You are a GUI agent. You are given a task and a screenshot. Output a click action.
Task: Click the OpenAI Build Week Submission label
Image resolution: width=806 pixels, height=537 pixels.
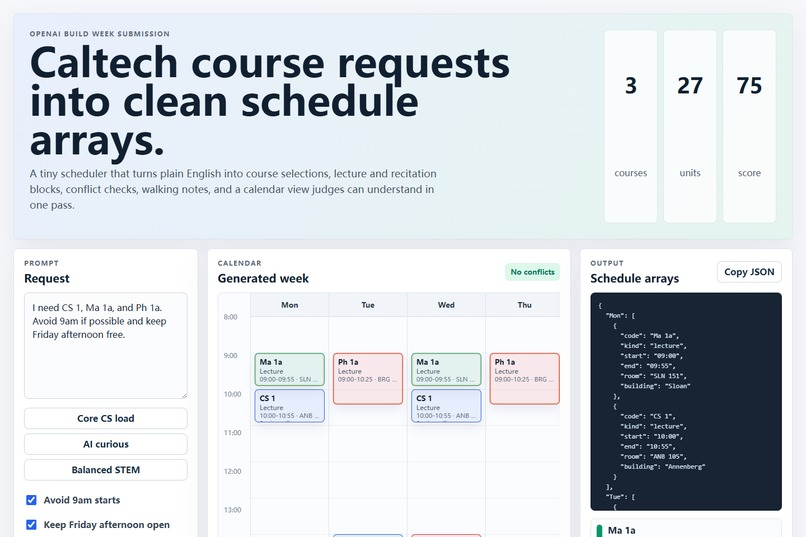[100, 34]
